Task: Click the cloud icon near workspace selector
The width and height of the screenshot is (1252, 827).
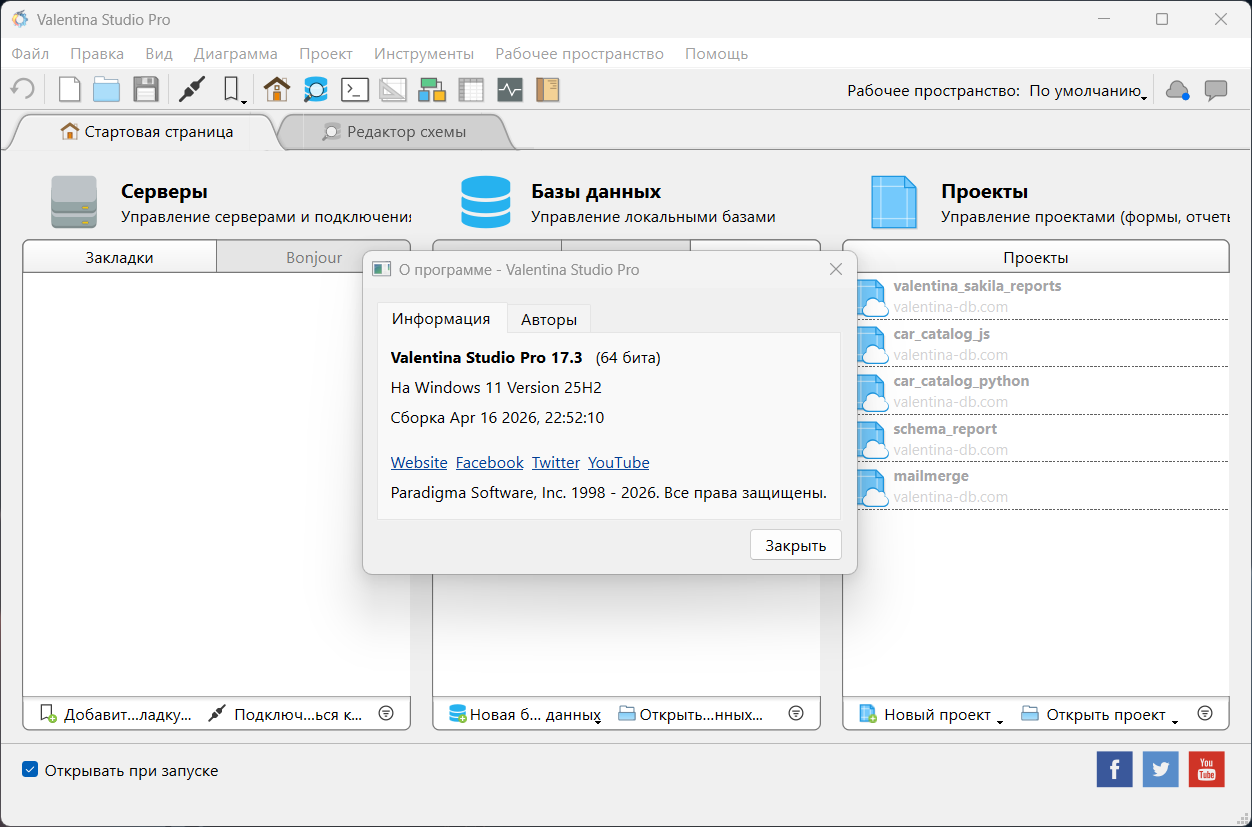Action: tap(1177, 90)
